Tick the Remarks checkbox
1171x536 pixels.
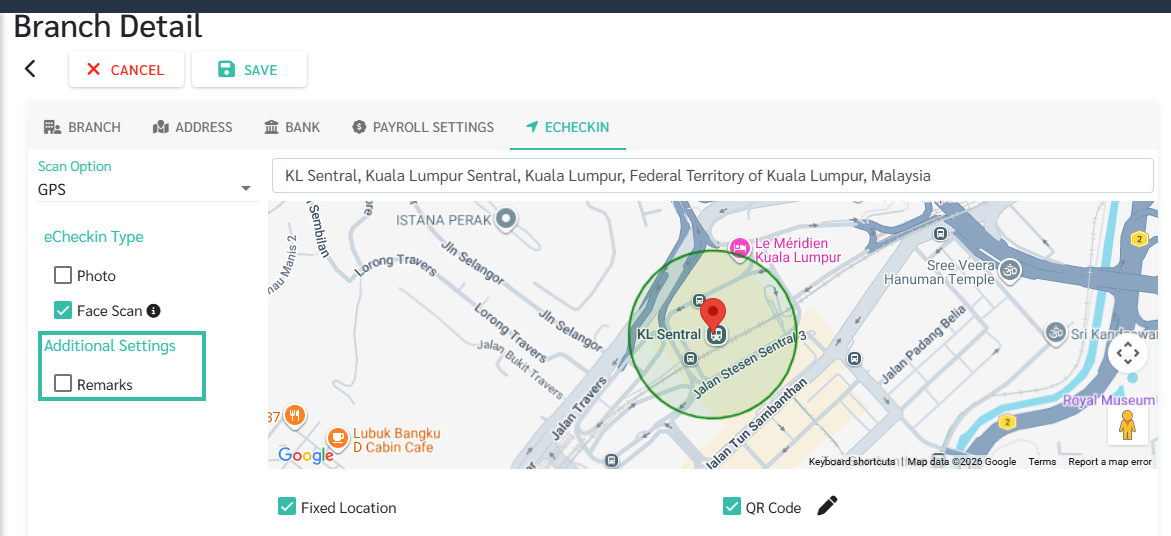tap(63, 384)
